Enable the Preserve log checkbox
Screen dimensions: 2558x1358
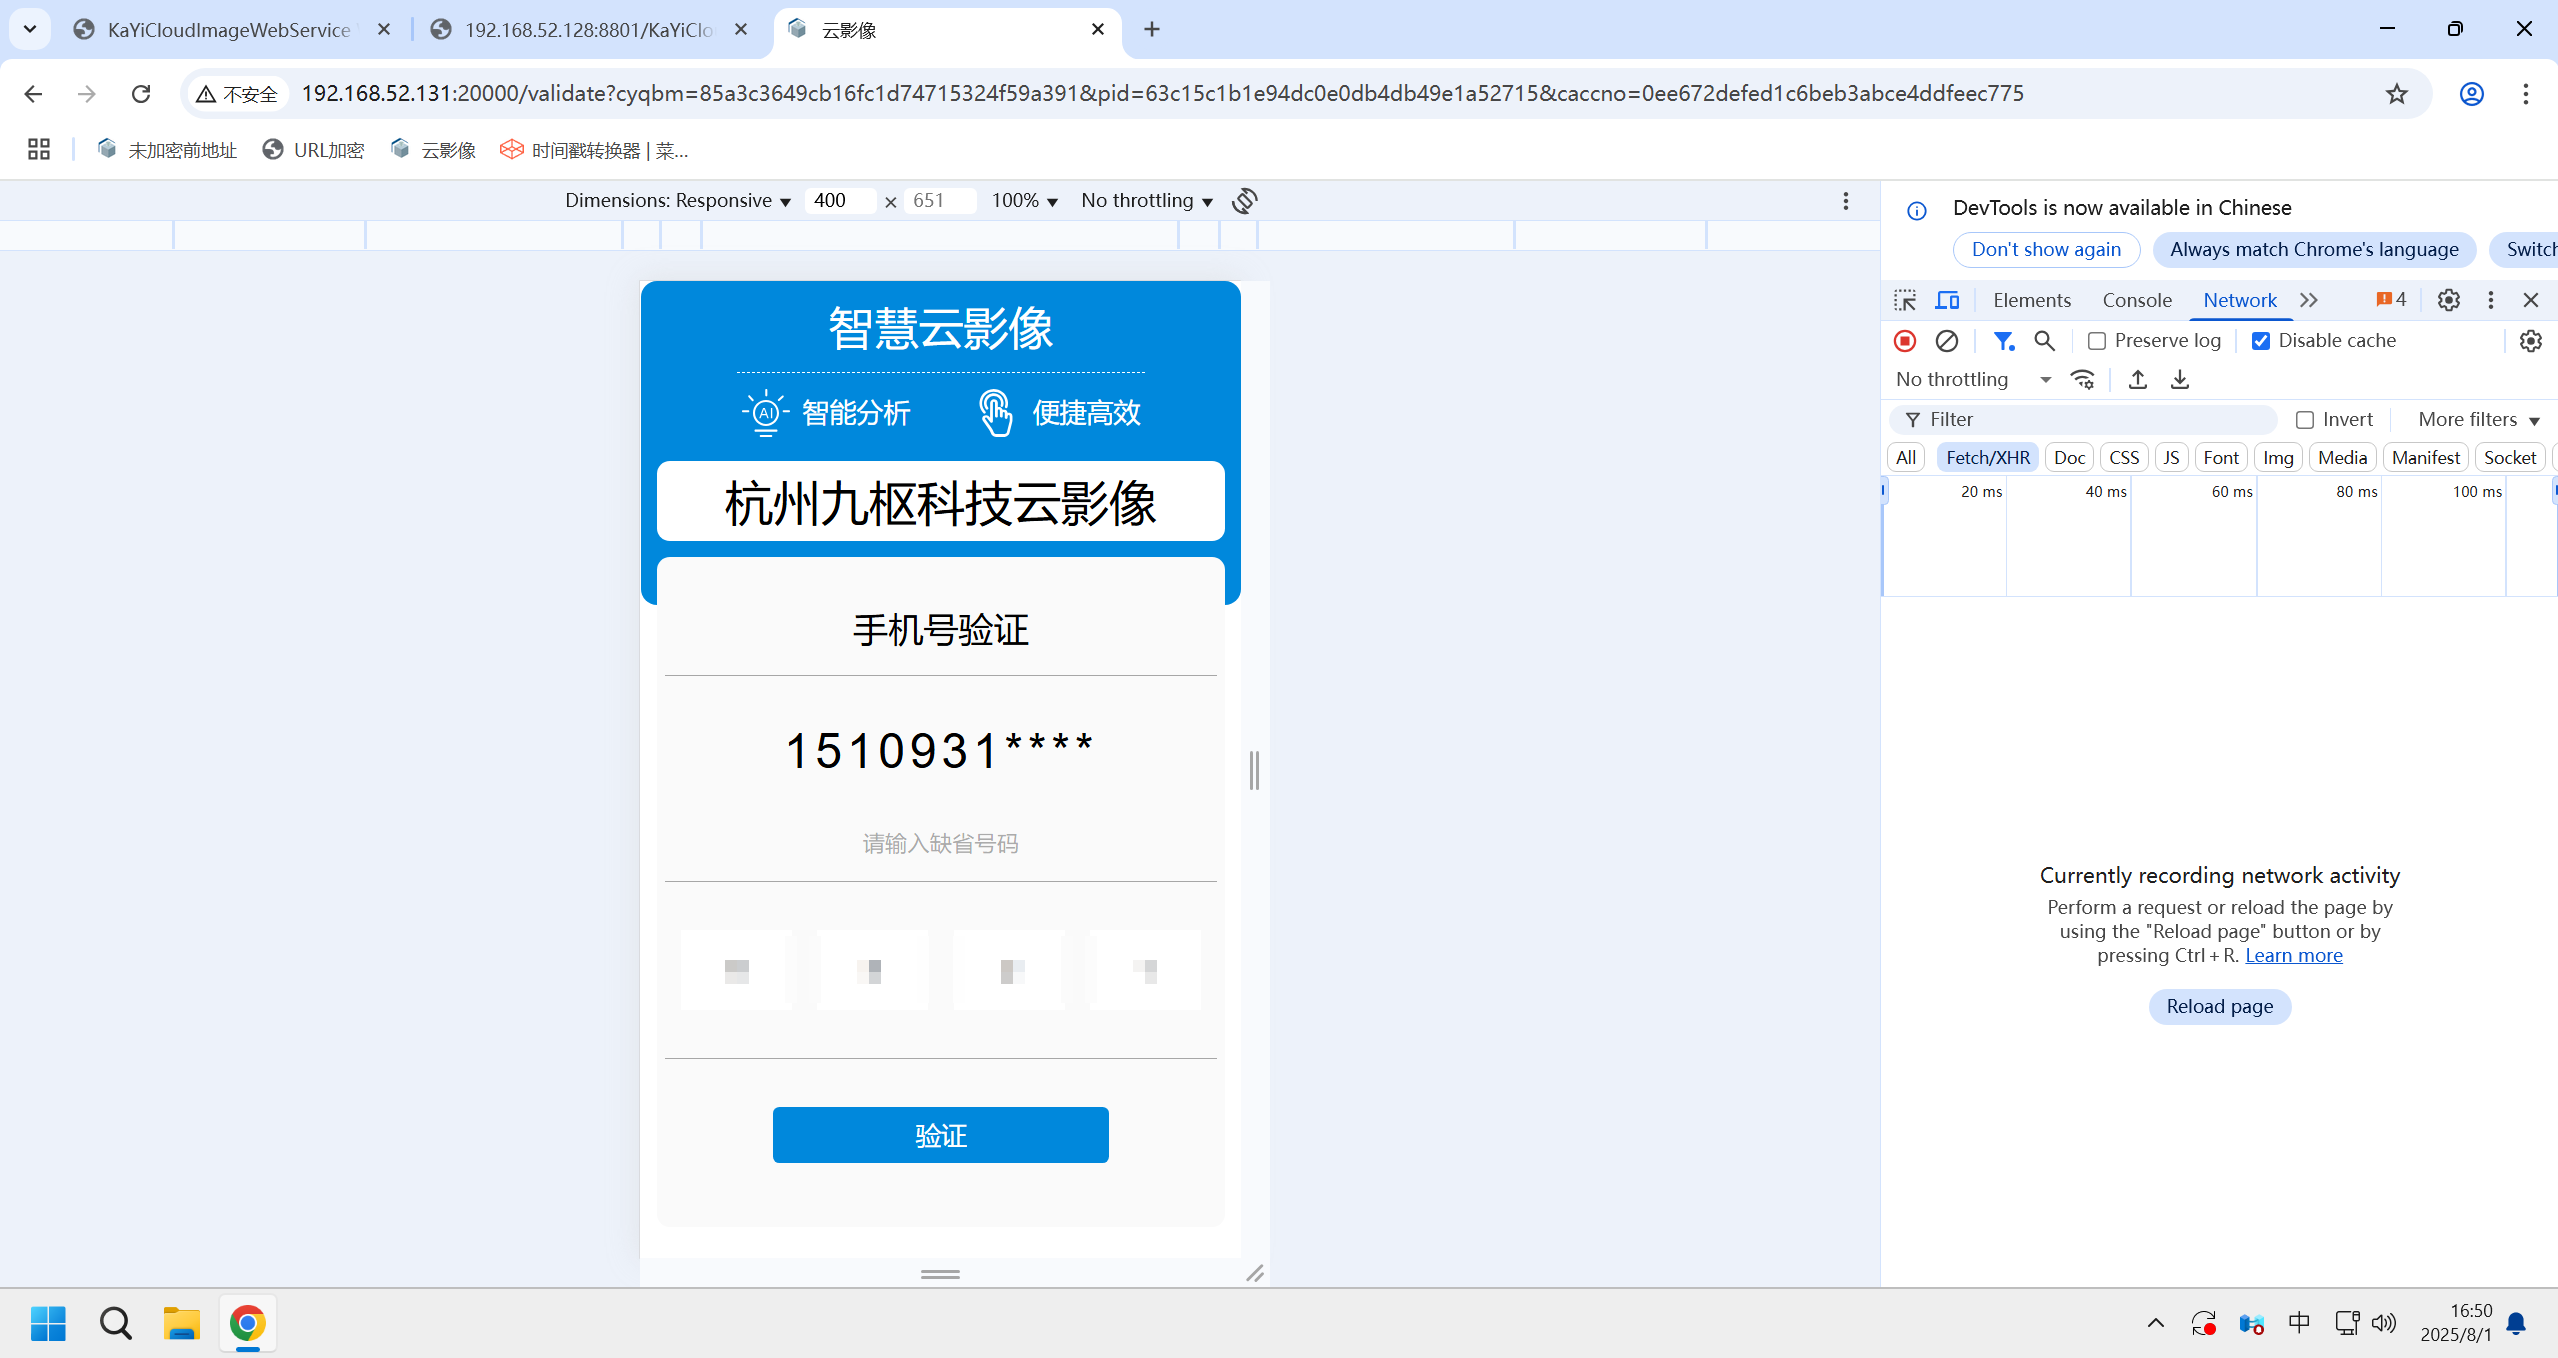tap(2098, 341)
